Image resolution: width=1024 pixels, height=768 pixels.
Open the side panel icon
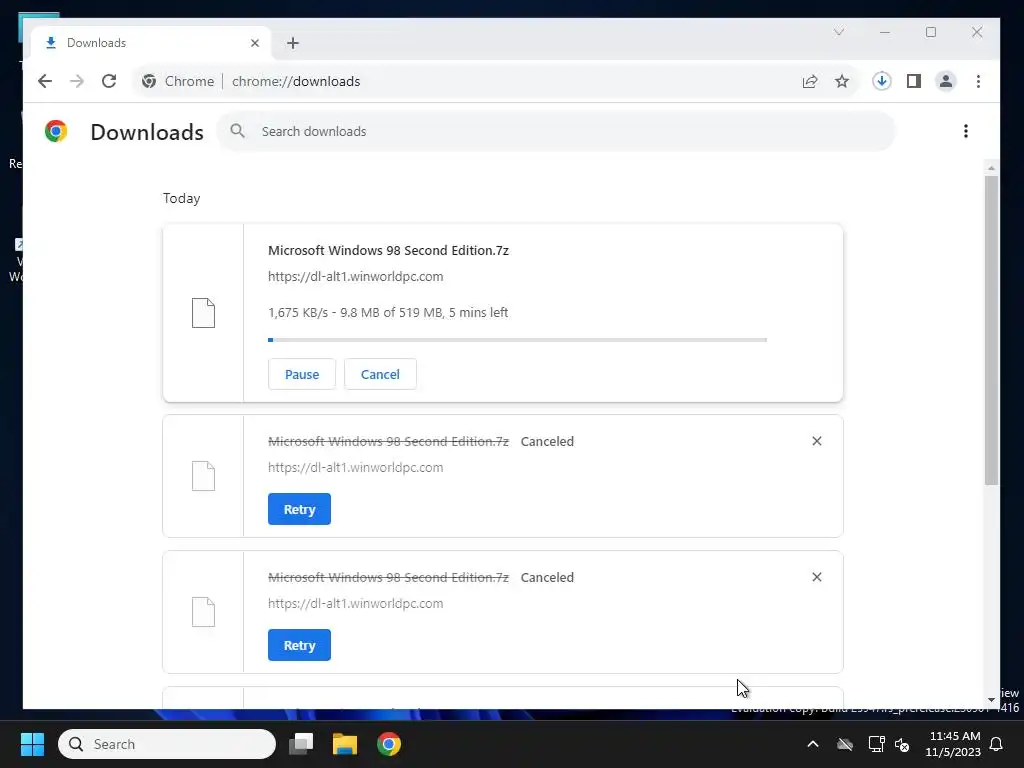[914, 81]
